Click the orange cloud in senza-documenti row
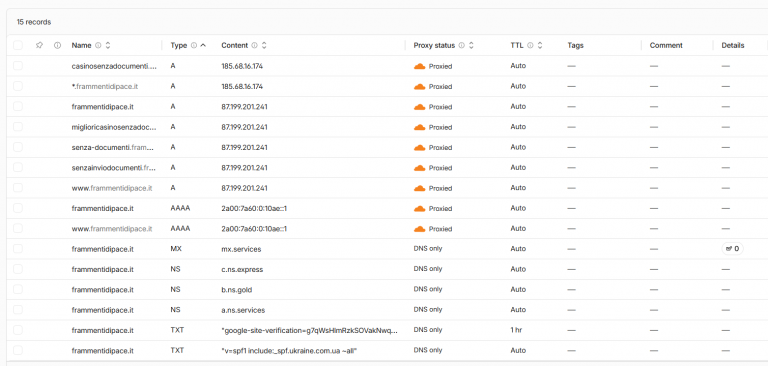The width and height of the screenshot is (768, 366). (x=419, y=147)
